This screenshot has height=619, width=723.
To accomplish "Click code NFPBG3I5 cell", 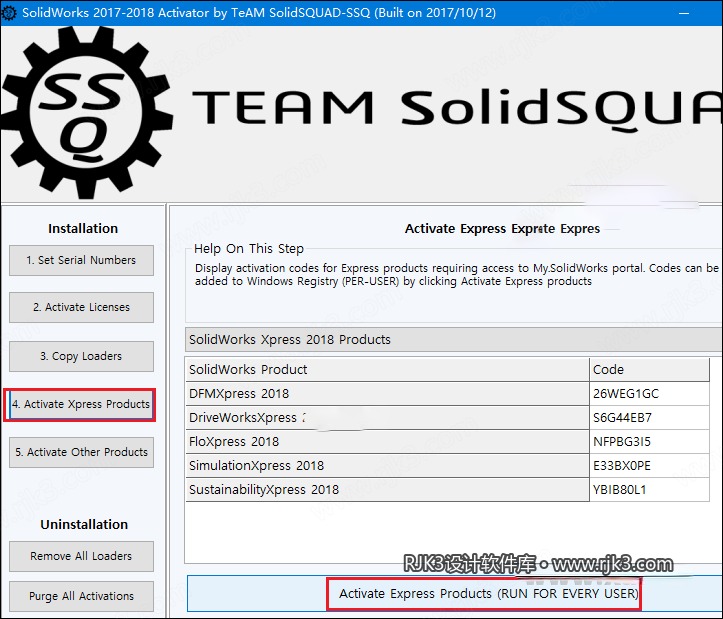I will (649, 441).
